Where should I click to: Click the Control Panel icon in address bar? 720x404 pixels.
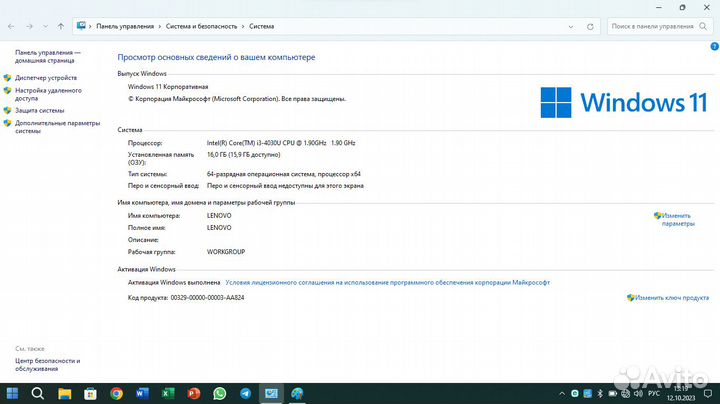[81, 26]
